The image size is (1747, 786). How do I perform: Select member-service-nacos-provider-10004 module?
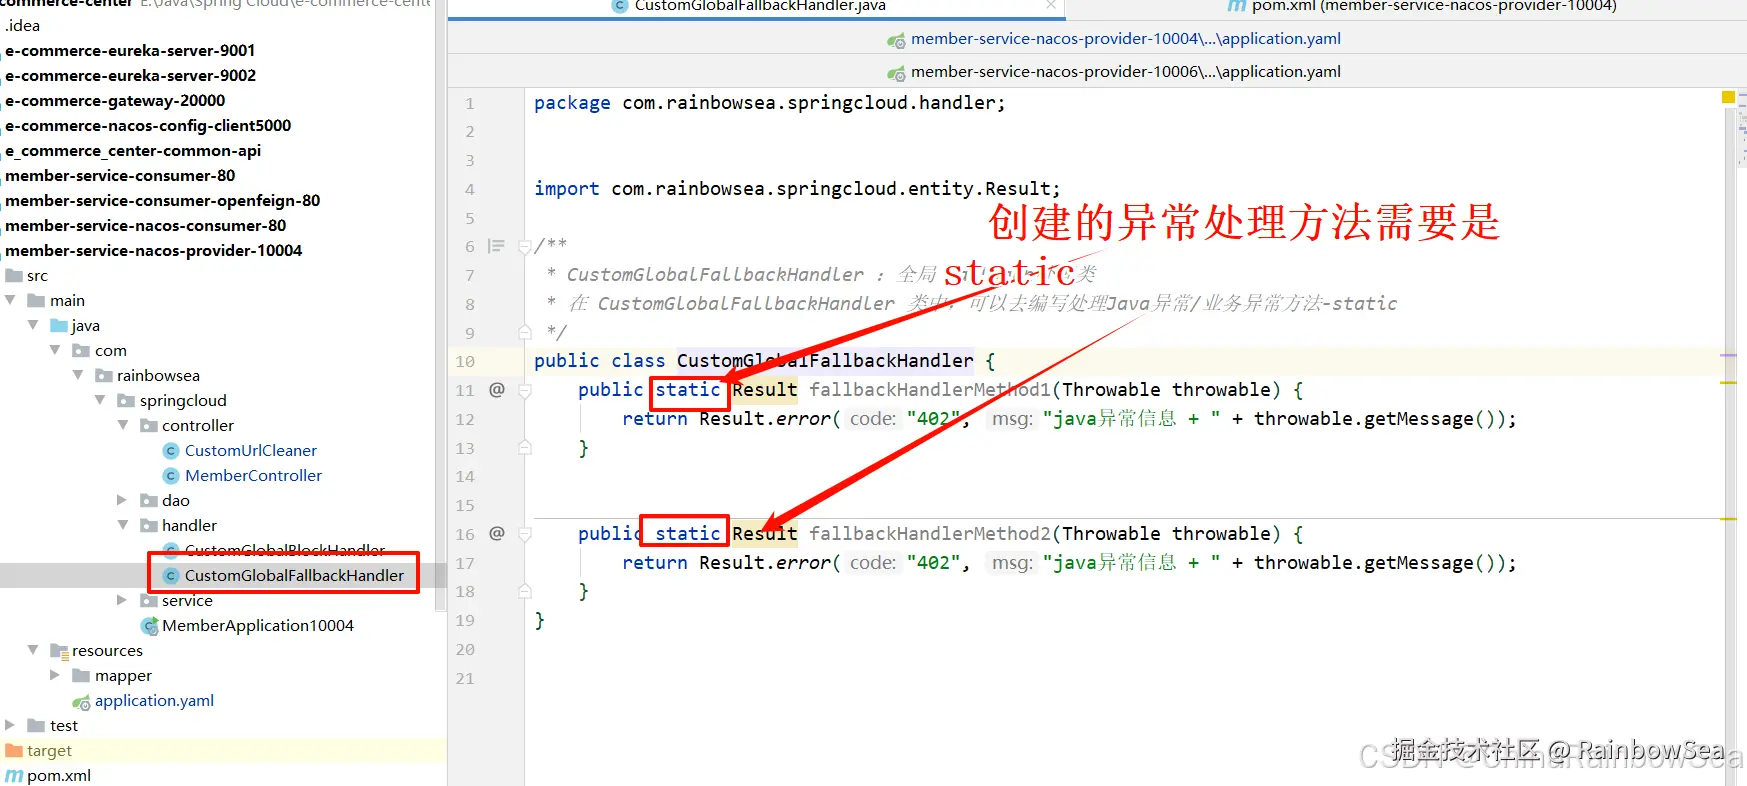(x=153, y=251)
